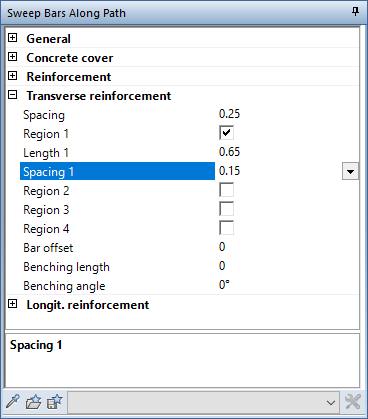
Task: Select the Spacing value 0.25 field
Action: (288, 114)
